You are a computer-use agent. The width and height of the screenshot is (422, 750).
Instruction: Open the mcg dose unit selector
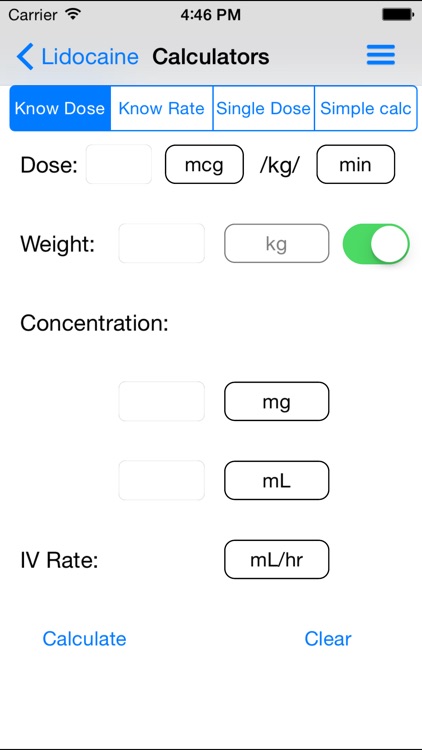[x=204, y=165]
